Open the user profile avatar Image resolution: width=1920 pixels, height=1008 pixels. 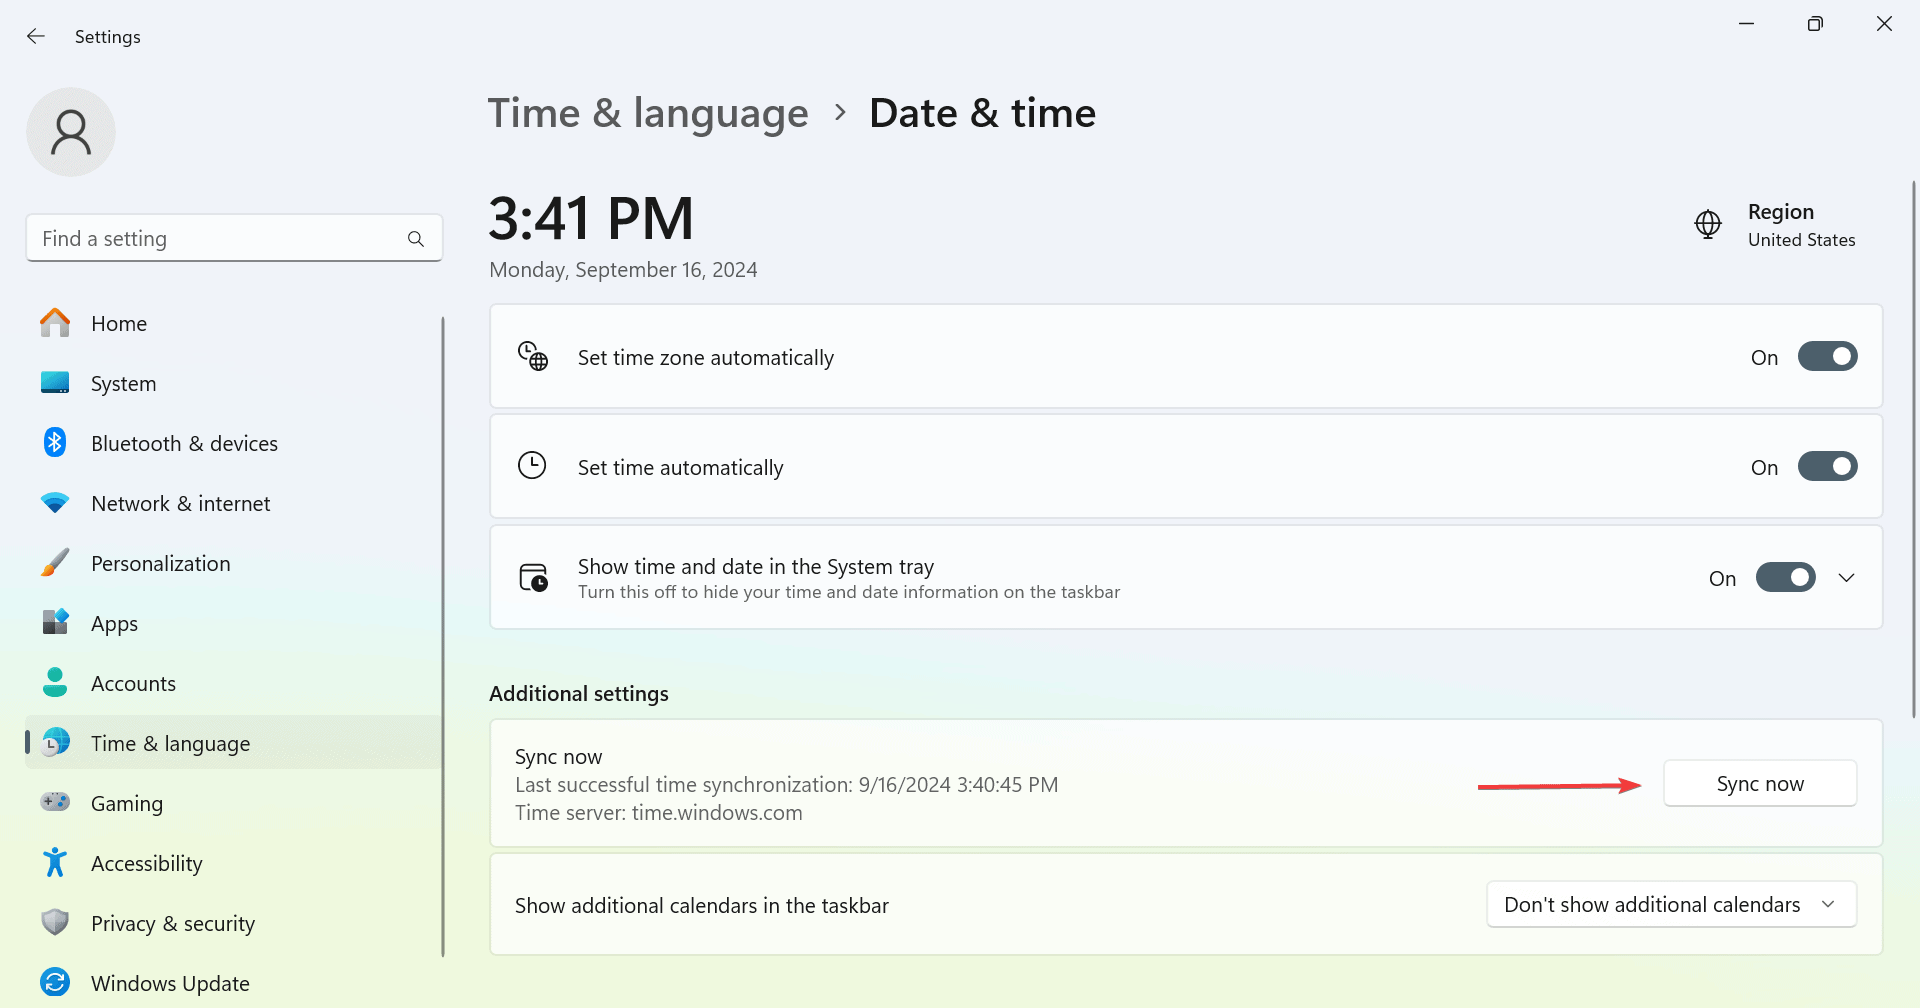coord(71,132)
